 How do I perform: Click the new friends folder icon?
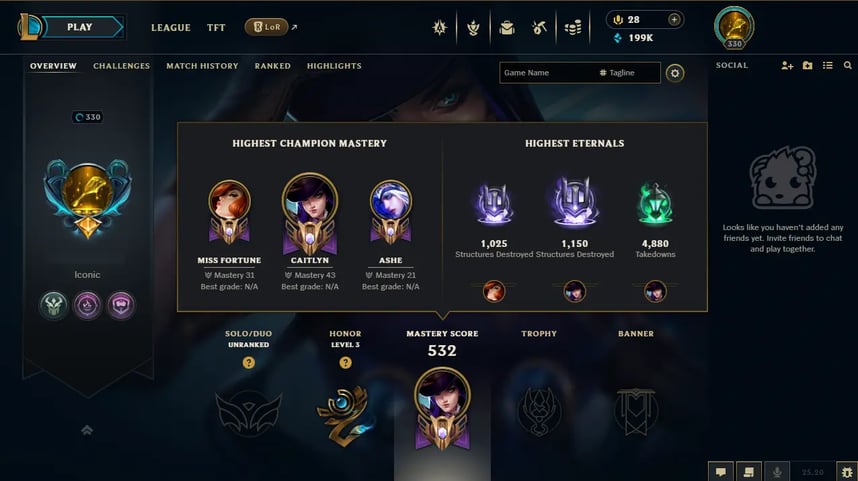[x=807, y=66]
